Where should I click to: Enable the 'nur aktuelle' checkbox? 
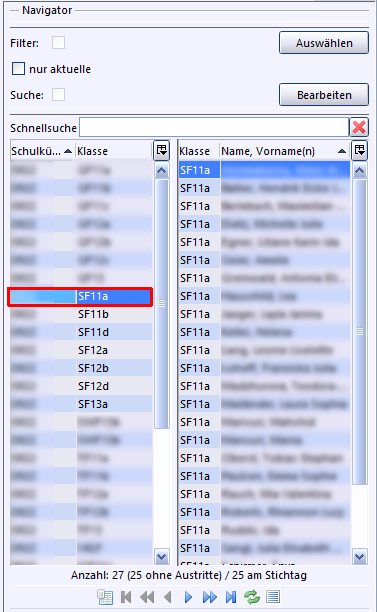18,69
